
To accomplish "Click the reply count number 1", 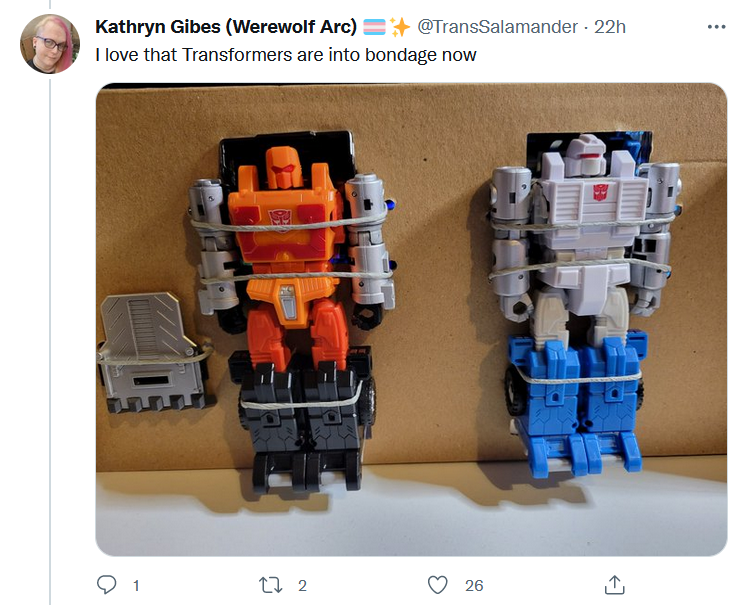I will 136,585.
